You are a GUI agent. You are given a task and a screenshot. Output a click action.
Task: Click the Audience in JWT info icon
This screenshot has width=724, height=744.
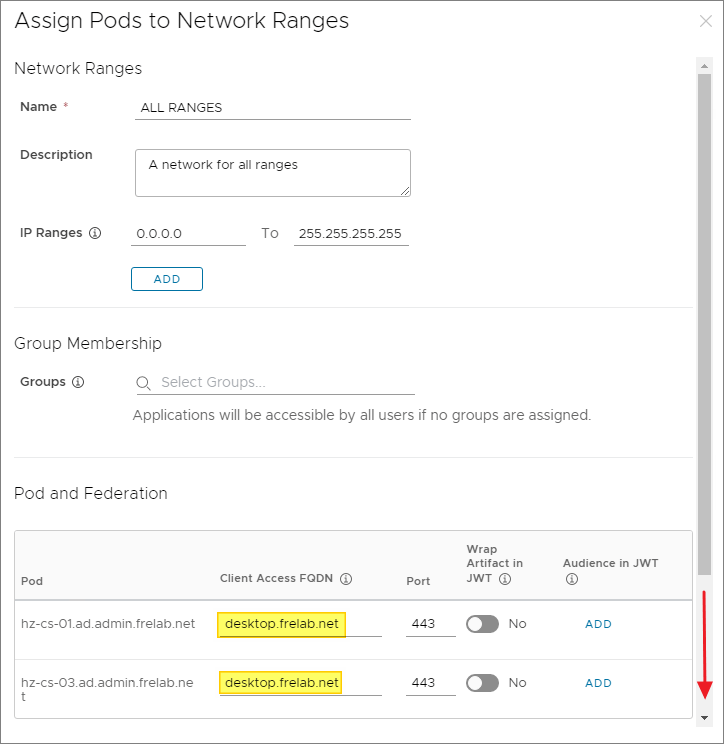click(571, 579)
